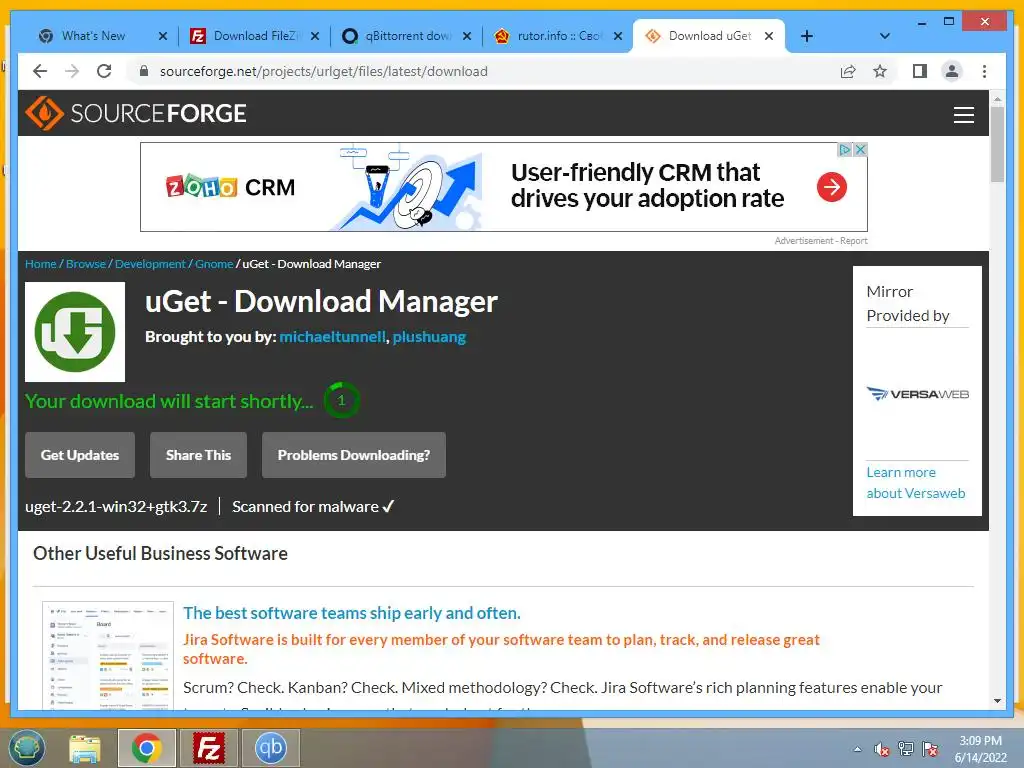The image size is (1024, 768).
Task: Click Problems Downloading? button
Action: (x=354, y=455)
